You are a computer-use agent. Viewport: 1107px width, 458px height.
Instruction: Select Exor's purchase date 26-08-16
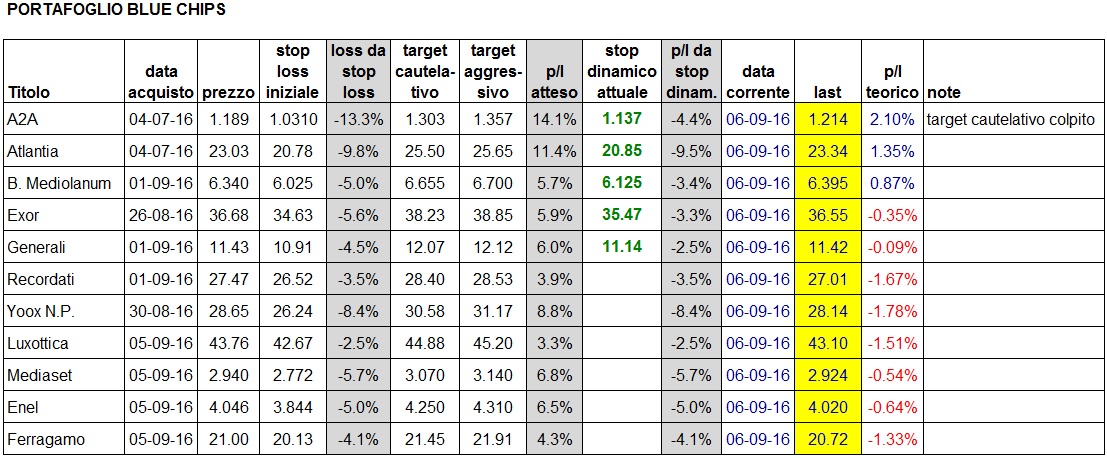161,215
